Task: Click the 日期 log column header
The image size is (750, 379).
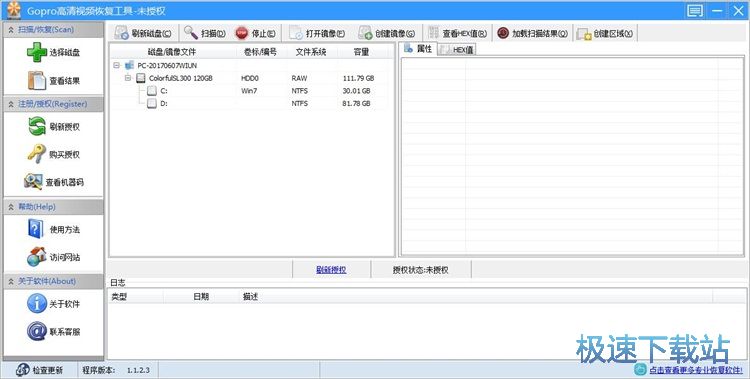Action: point(201,297)
